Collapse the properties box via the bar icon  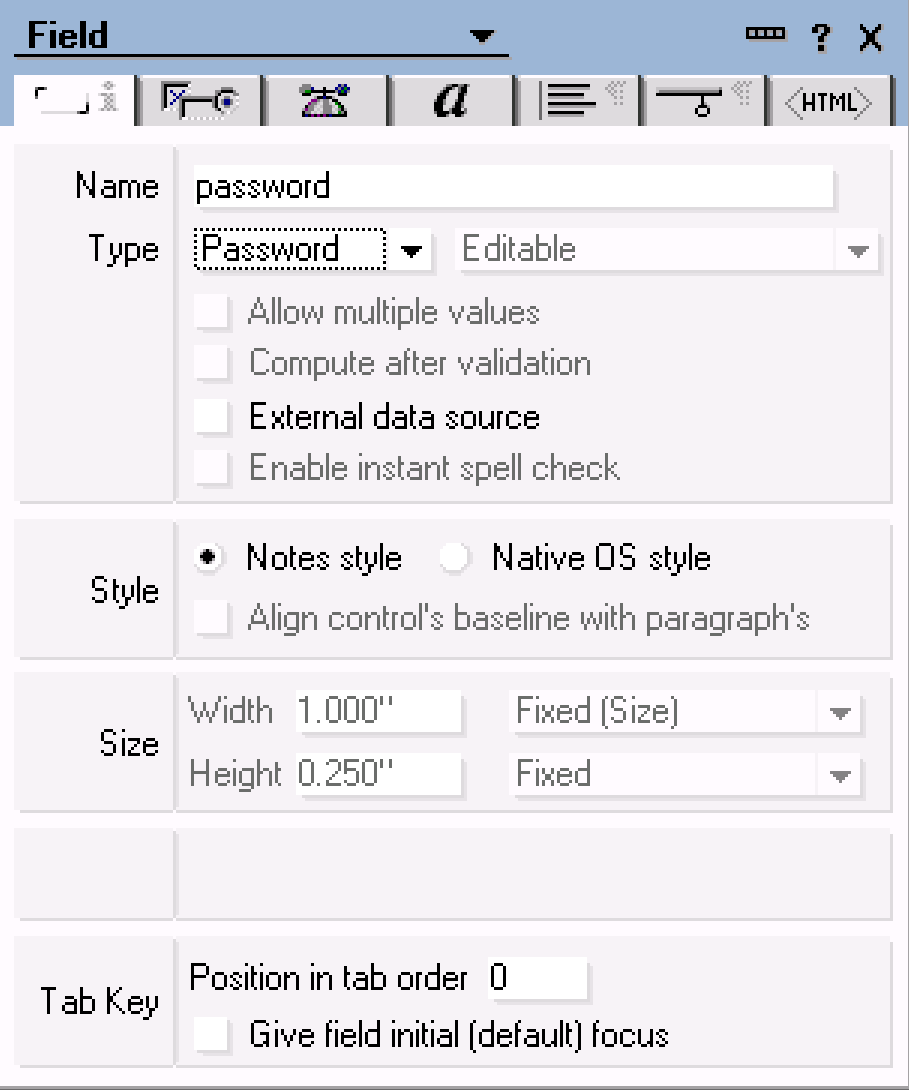[x=765, y=33]
